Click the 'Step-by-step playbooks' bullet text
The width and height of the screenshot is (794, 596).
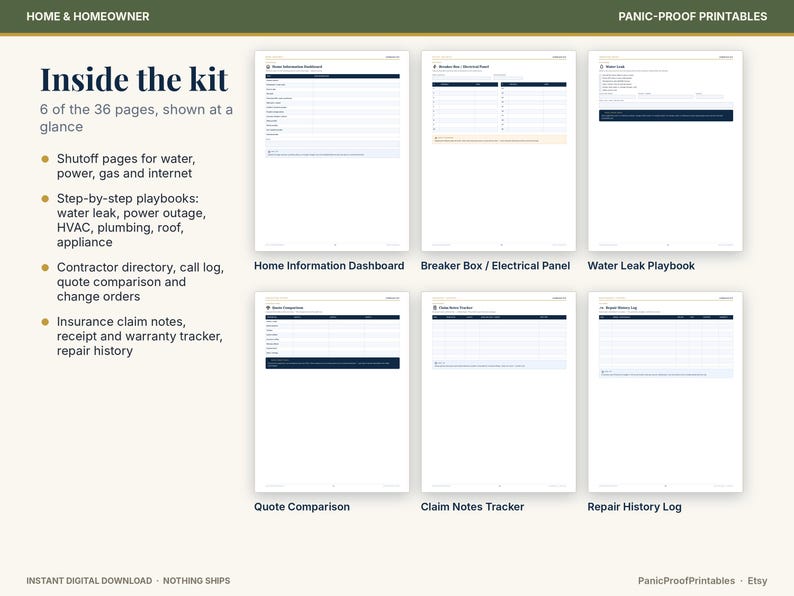(131, 220)
